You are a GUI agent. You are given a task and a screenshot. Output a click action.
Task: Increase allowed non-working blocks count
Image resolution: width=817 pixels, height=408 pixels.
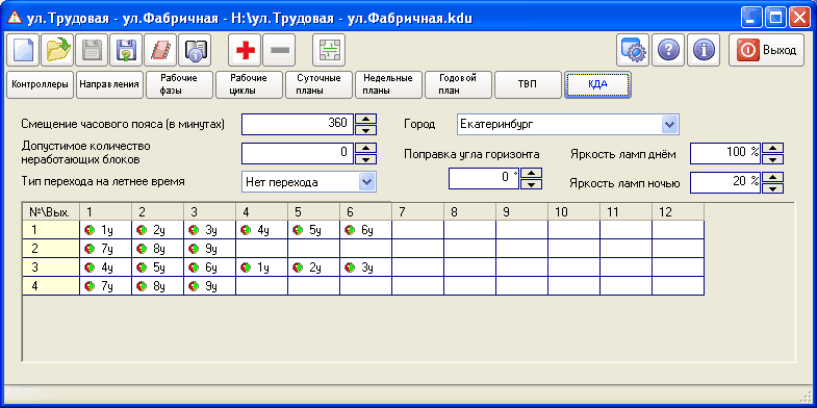(365, 148)
